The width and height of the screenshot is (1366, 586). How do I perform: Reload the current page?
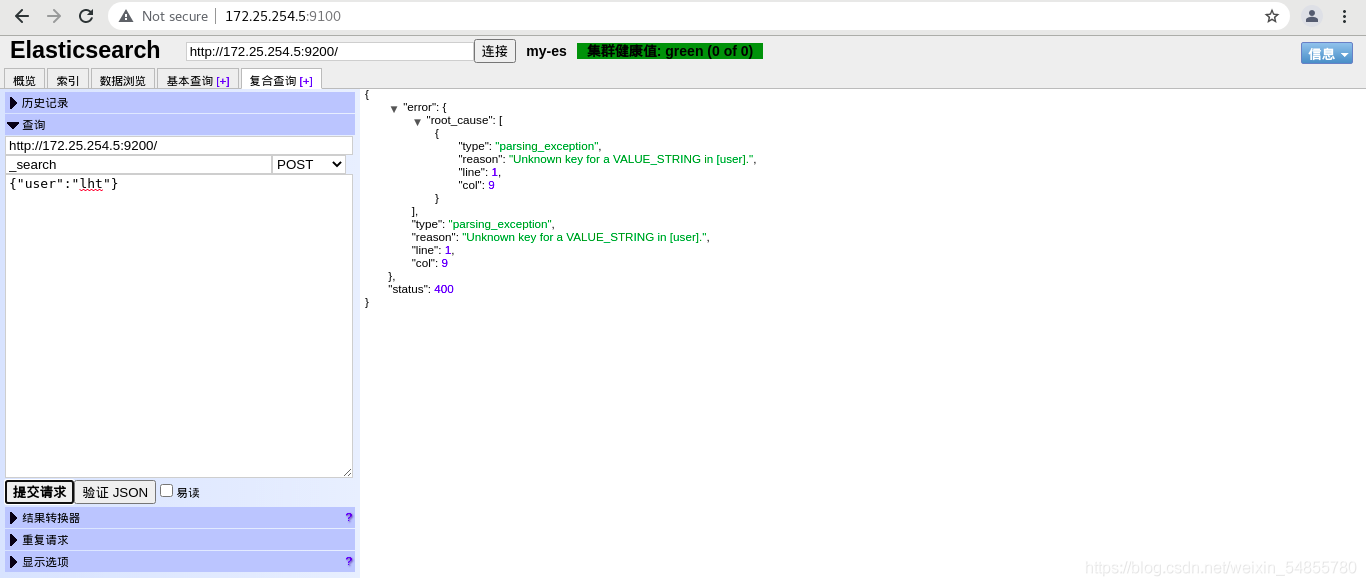(86, 16)
